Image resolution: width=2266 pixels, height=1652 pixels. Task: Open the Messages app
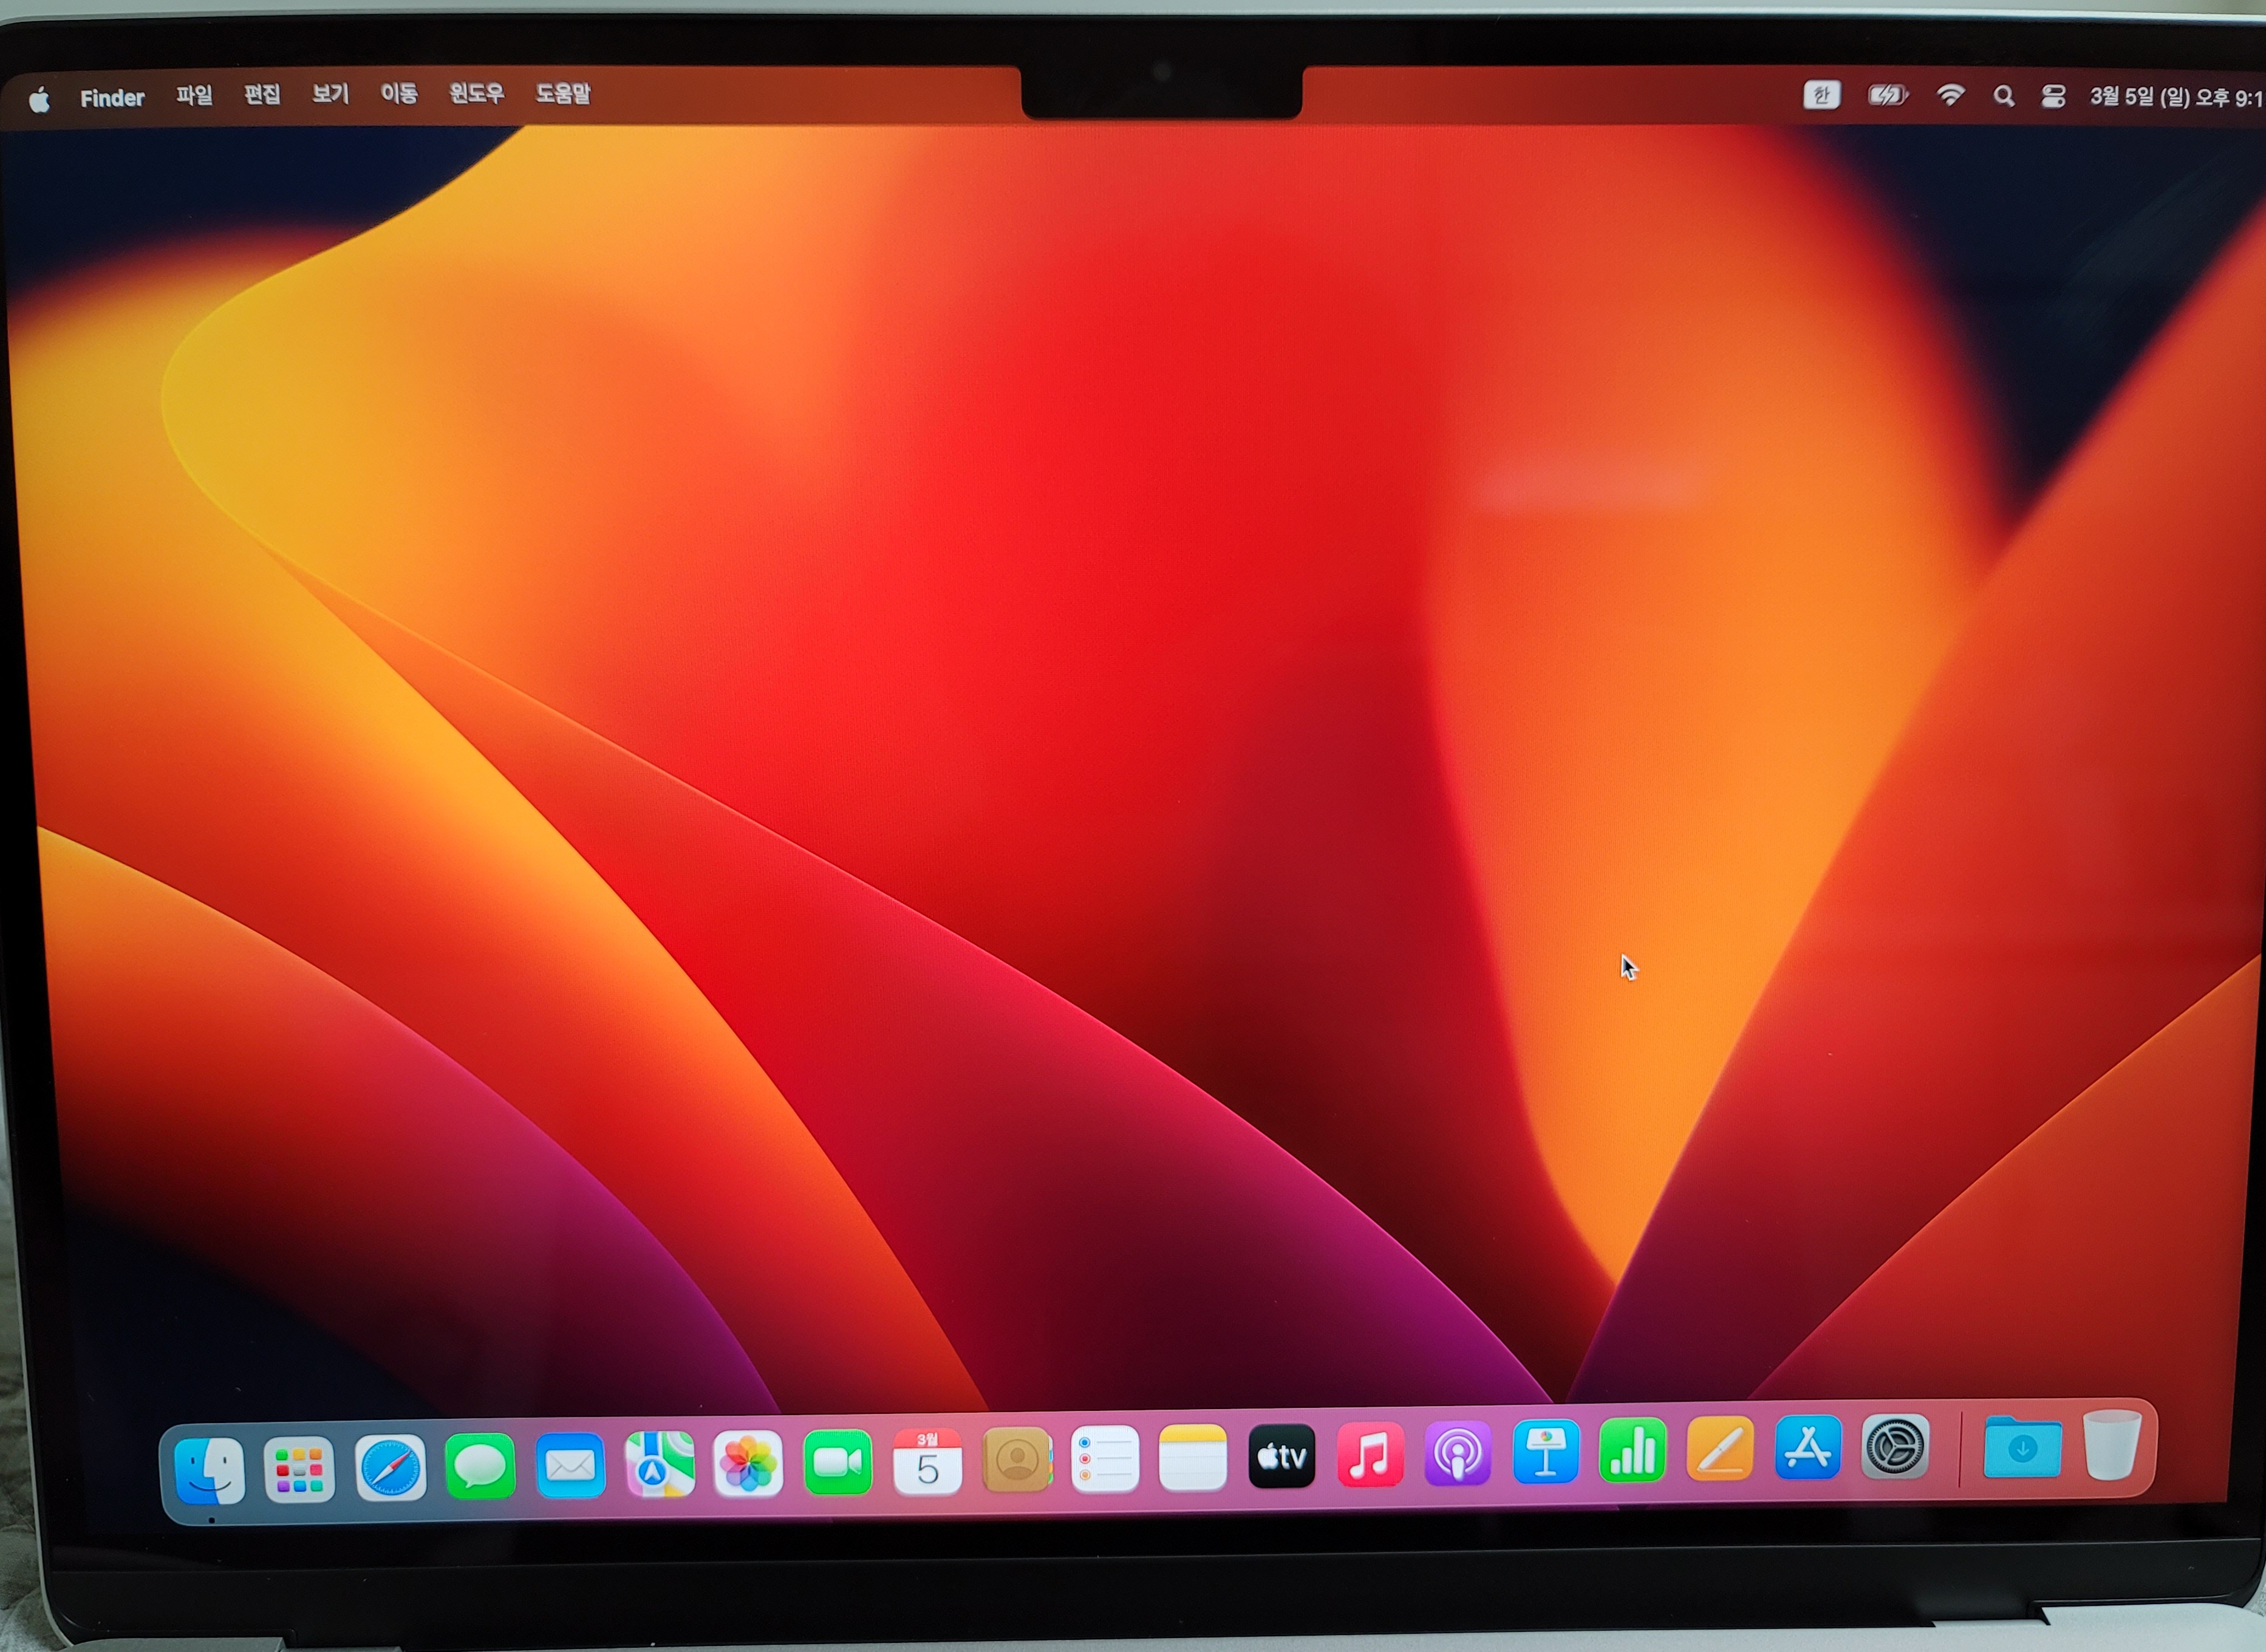pos(480,1466)
